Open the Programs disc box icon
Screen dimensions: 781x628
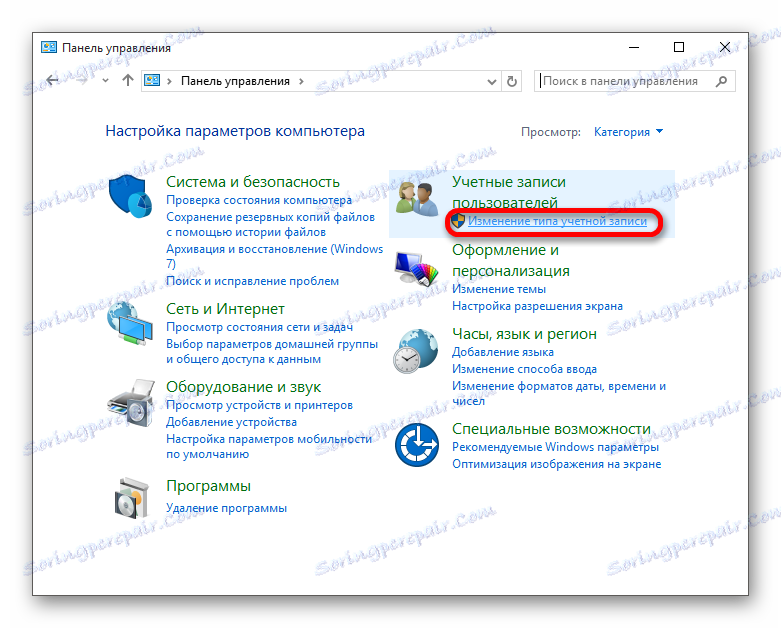point(131,498)
